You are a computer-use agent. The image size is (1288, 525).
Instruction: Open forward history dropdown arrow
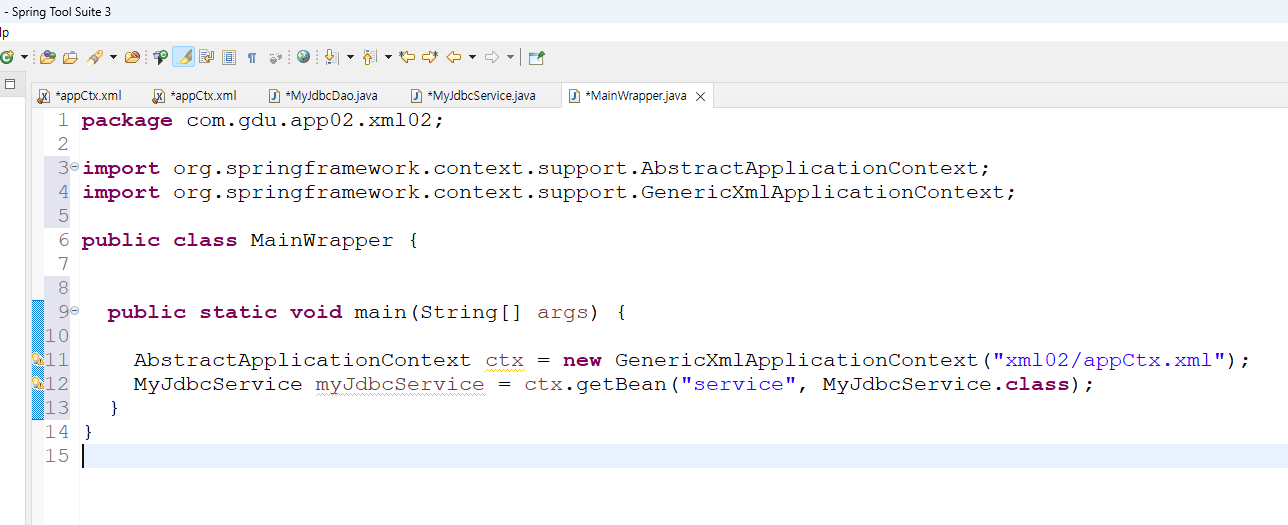(x=510, y=57)
